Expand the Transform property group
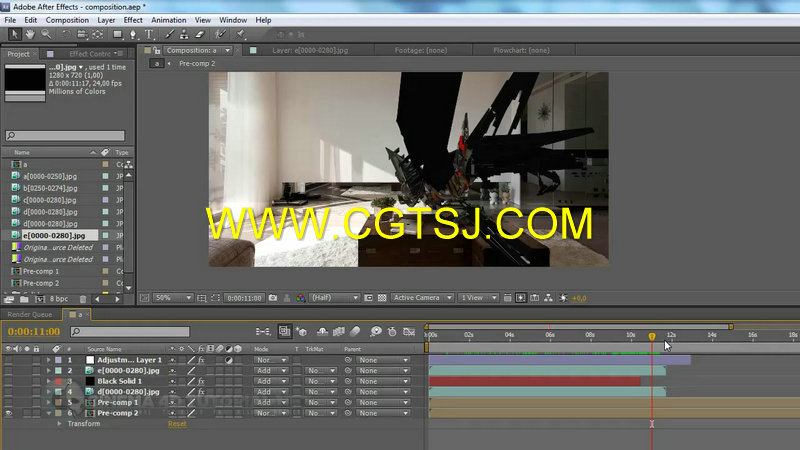Screen dimensions: 800x450 tap(60, 424)
